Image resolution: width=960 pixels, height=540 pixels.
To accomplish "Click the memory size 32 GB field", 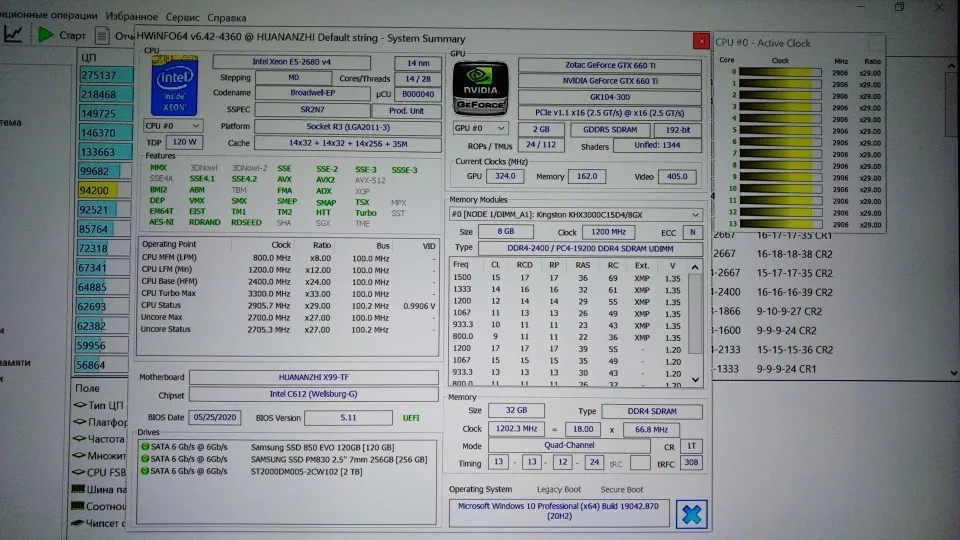I will pyautogui.click(x=516, y=410).
